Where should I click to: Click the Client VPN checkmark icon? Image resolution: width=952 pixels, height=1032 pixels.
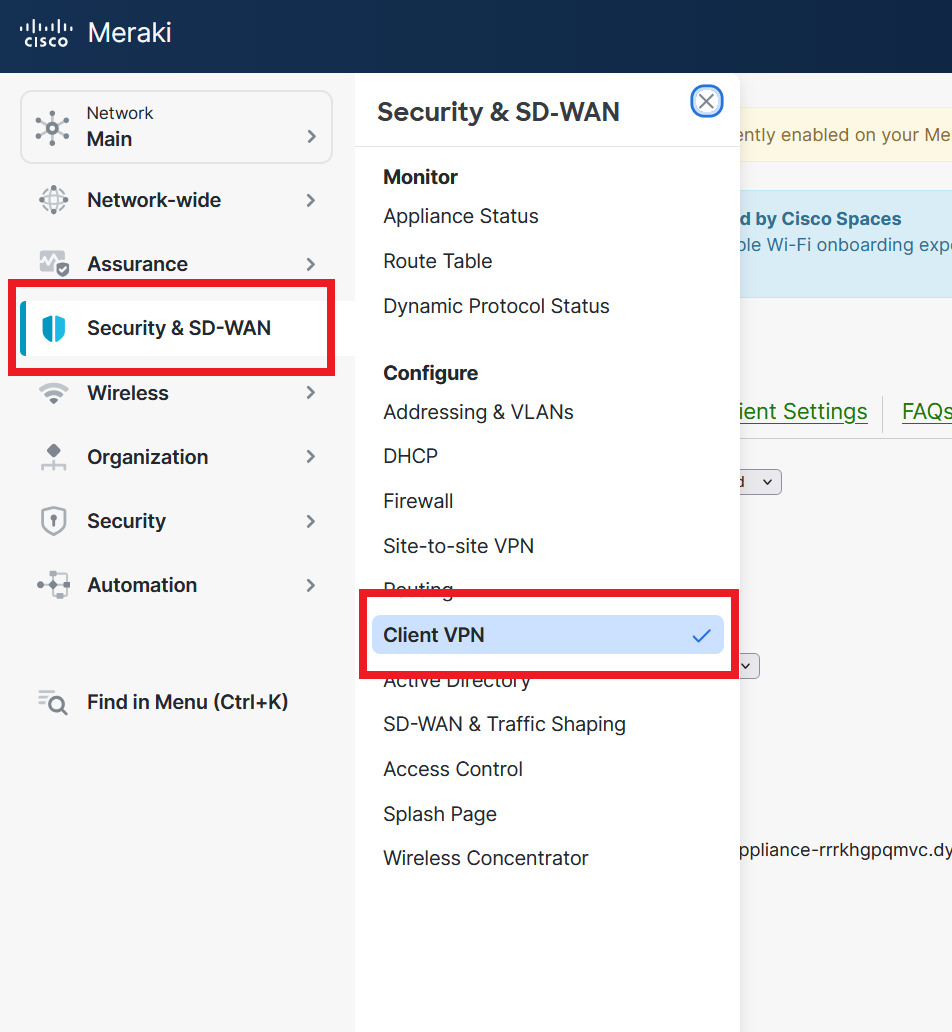pos(702,635)
